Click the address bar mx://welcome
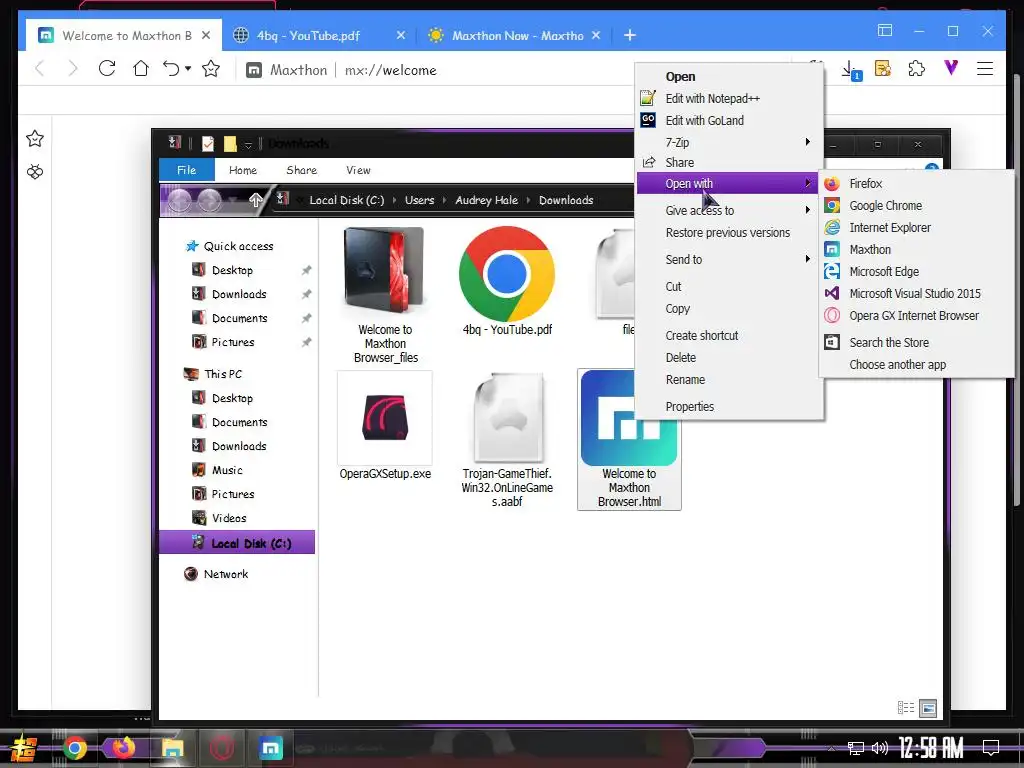Screen dimensions: 1024x768 point(391,70)
